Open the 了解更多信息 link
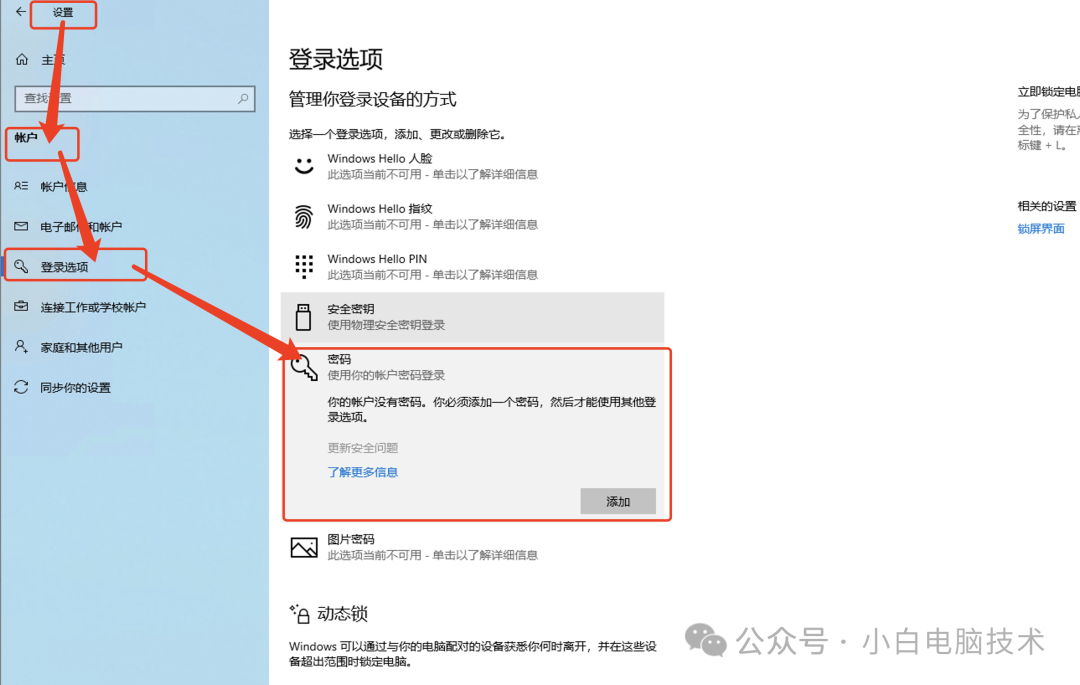This screenshot has width=1080, height=685. (362, 472)
